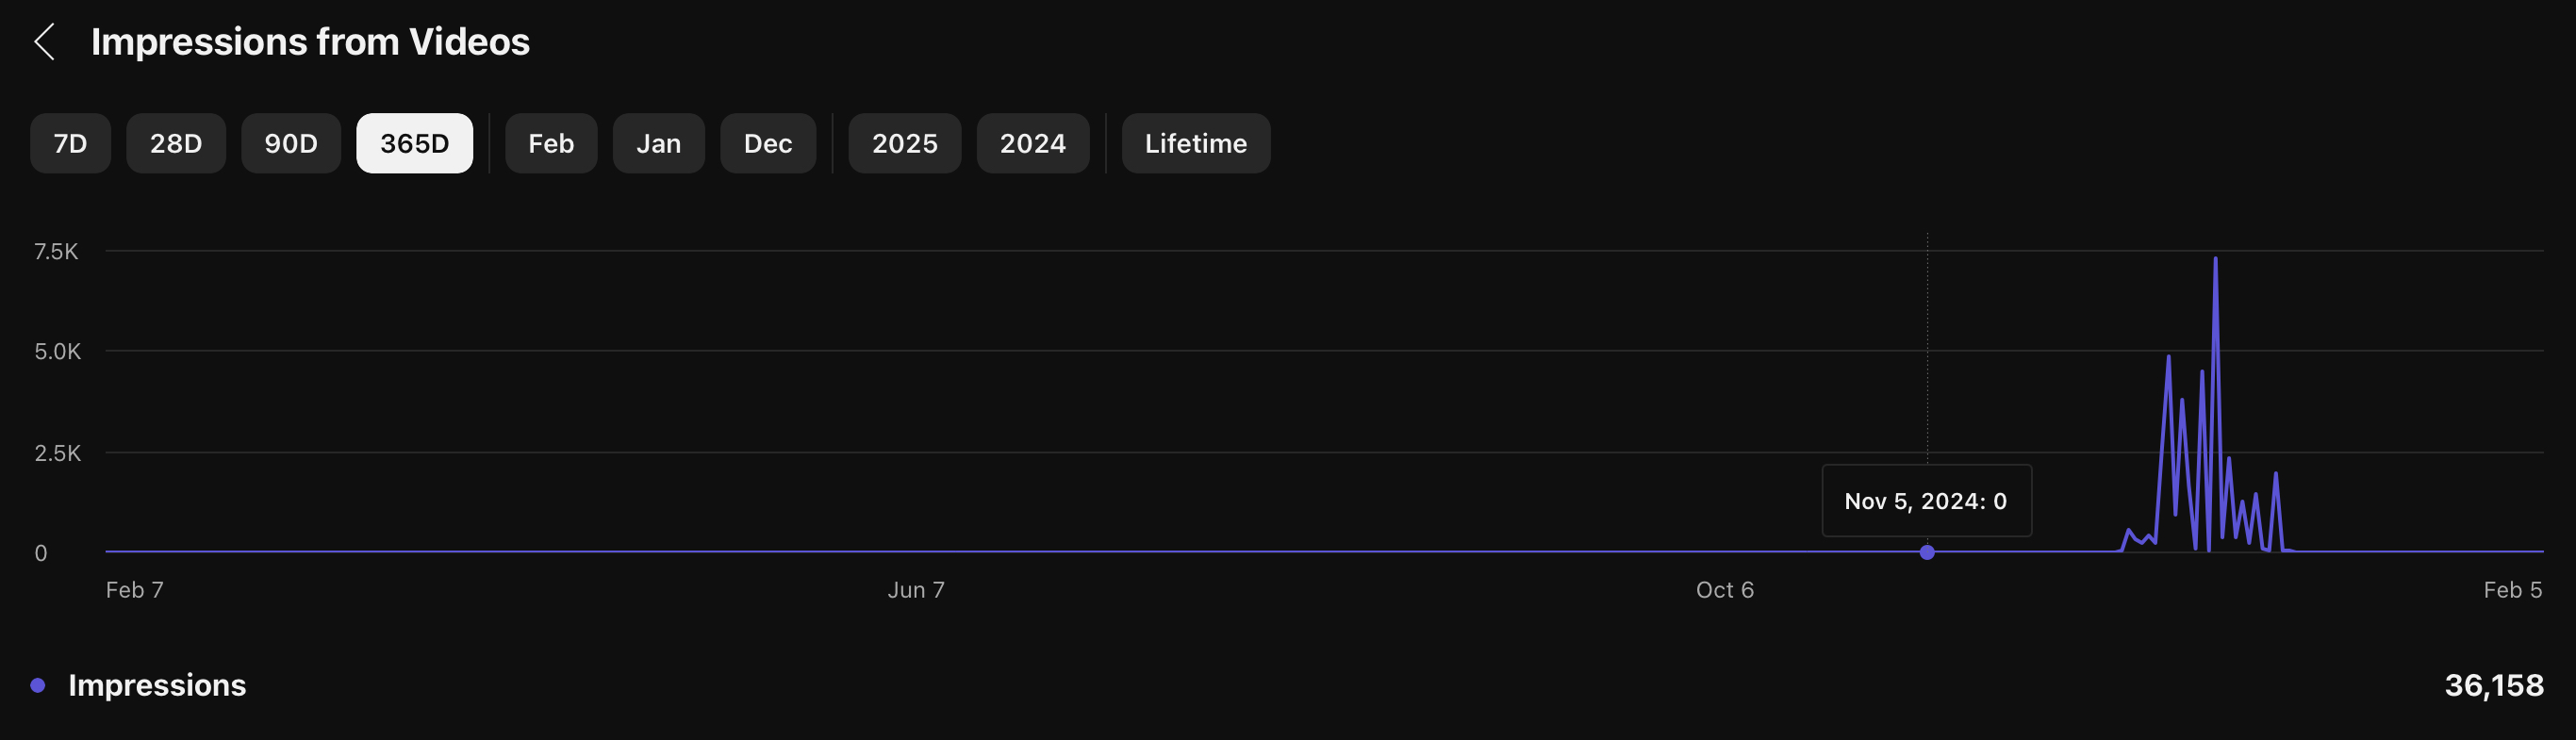Click the Oct 6 axis label
Screen dimensions: 2576x740
[1724, 590]
